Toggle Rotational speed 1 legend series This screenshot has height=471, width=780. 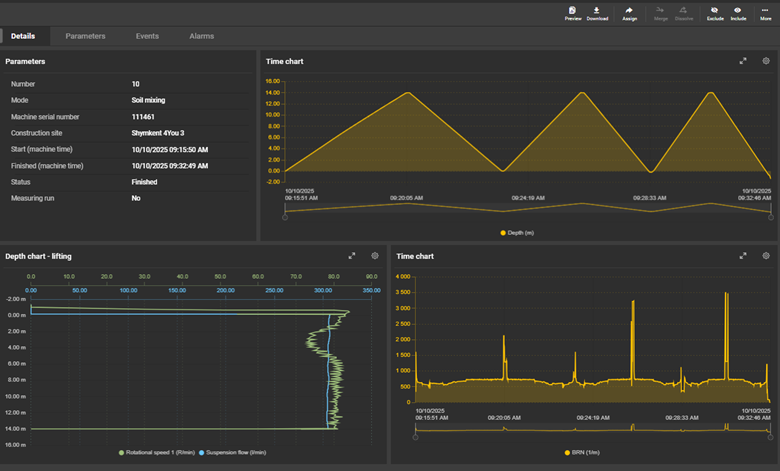tap(160, 452)
